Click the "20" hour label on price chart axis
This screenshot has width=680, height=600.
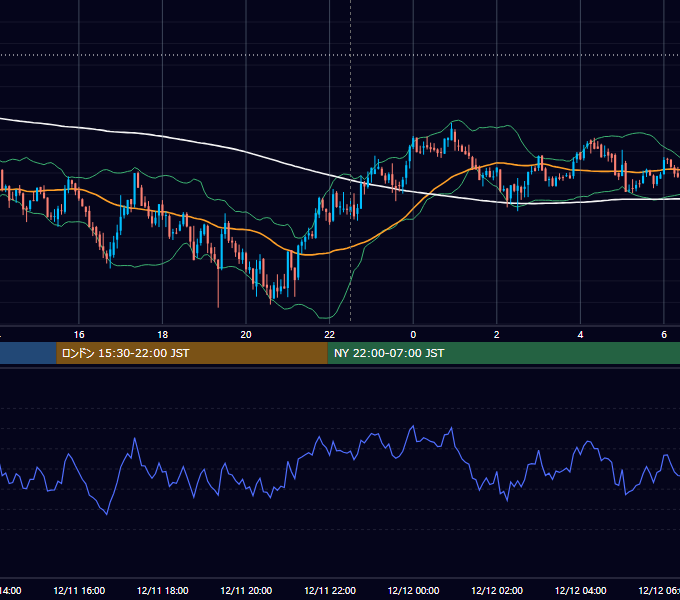click(246, 335)
